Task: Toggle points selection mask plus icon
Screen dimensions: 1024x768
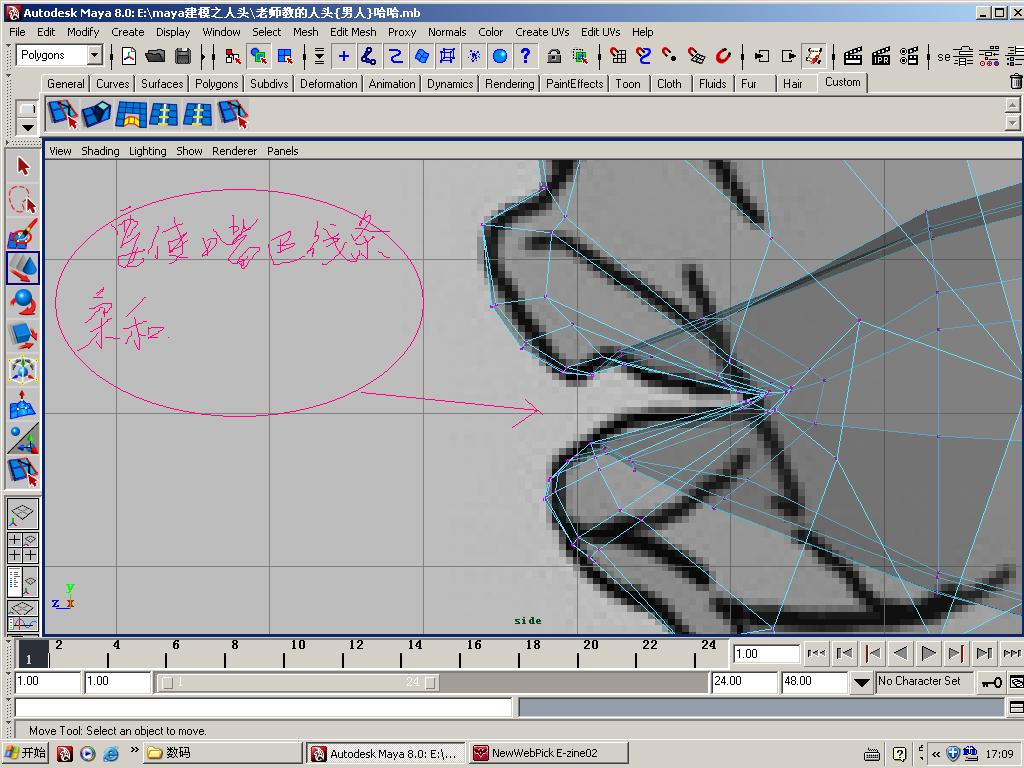Action: pyautogui.click(x=344, y=56)
